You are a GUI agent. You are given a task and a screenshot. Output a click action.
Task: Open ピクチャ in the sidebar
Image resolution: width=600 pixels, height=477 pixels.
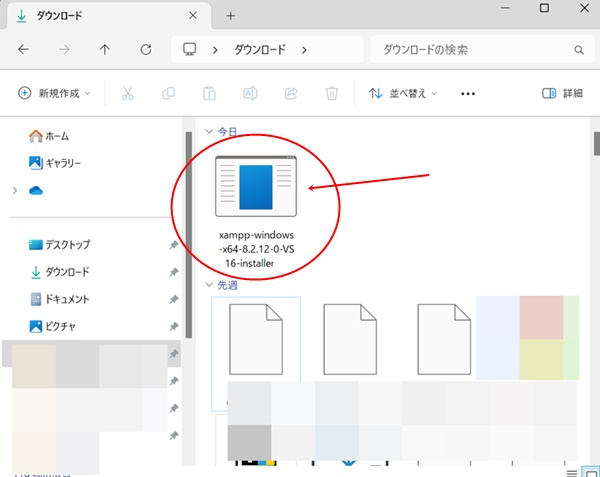click(x=53, y=326)
